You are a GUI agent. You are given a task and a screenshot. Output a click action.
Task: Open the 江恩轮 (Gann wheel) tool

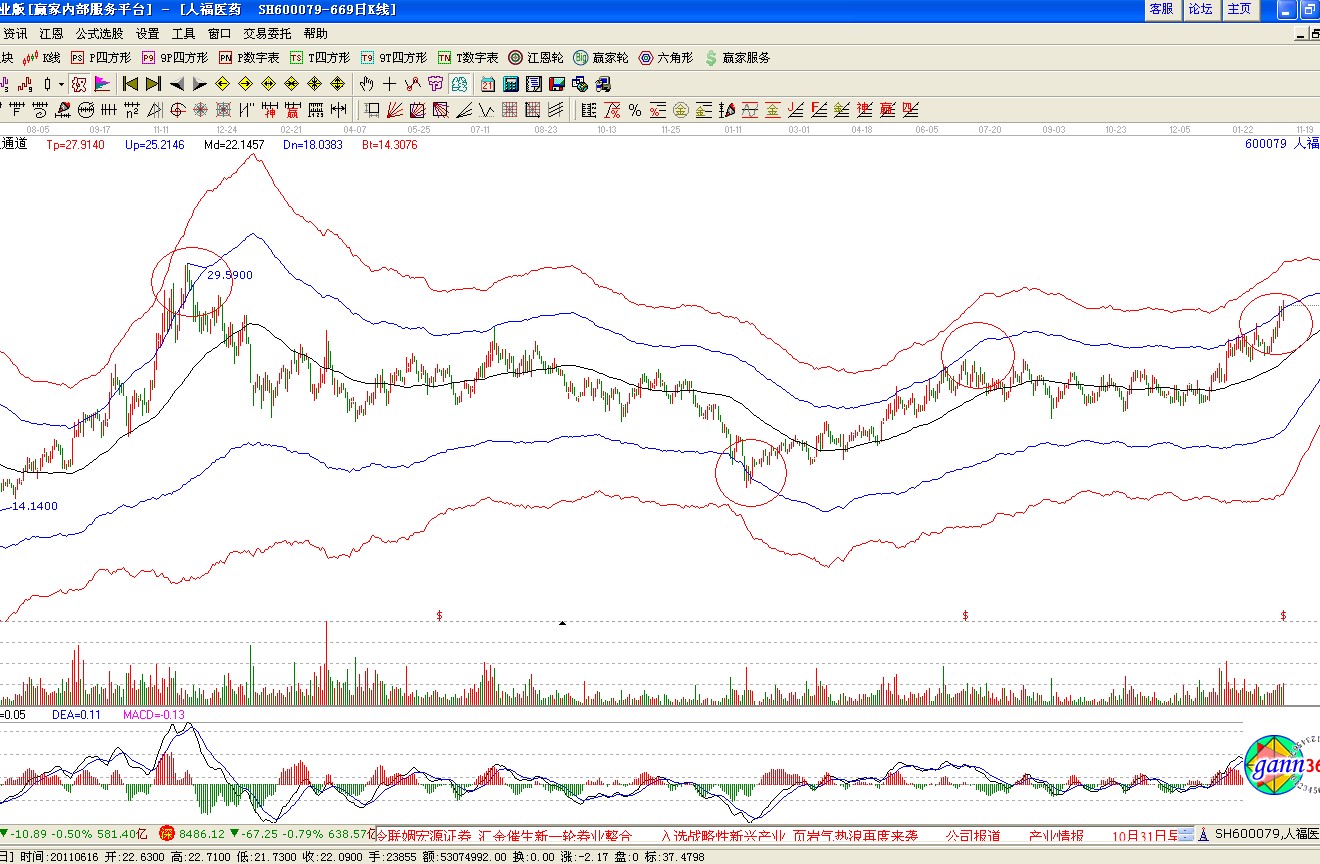coord(536,58)
